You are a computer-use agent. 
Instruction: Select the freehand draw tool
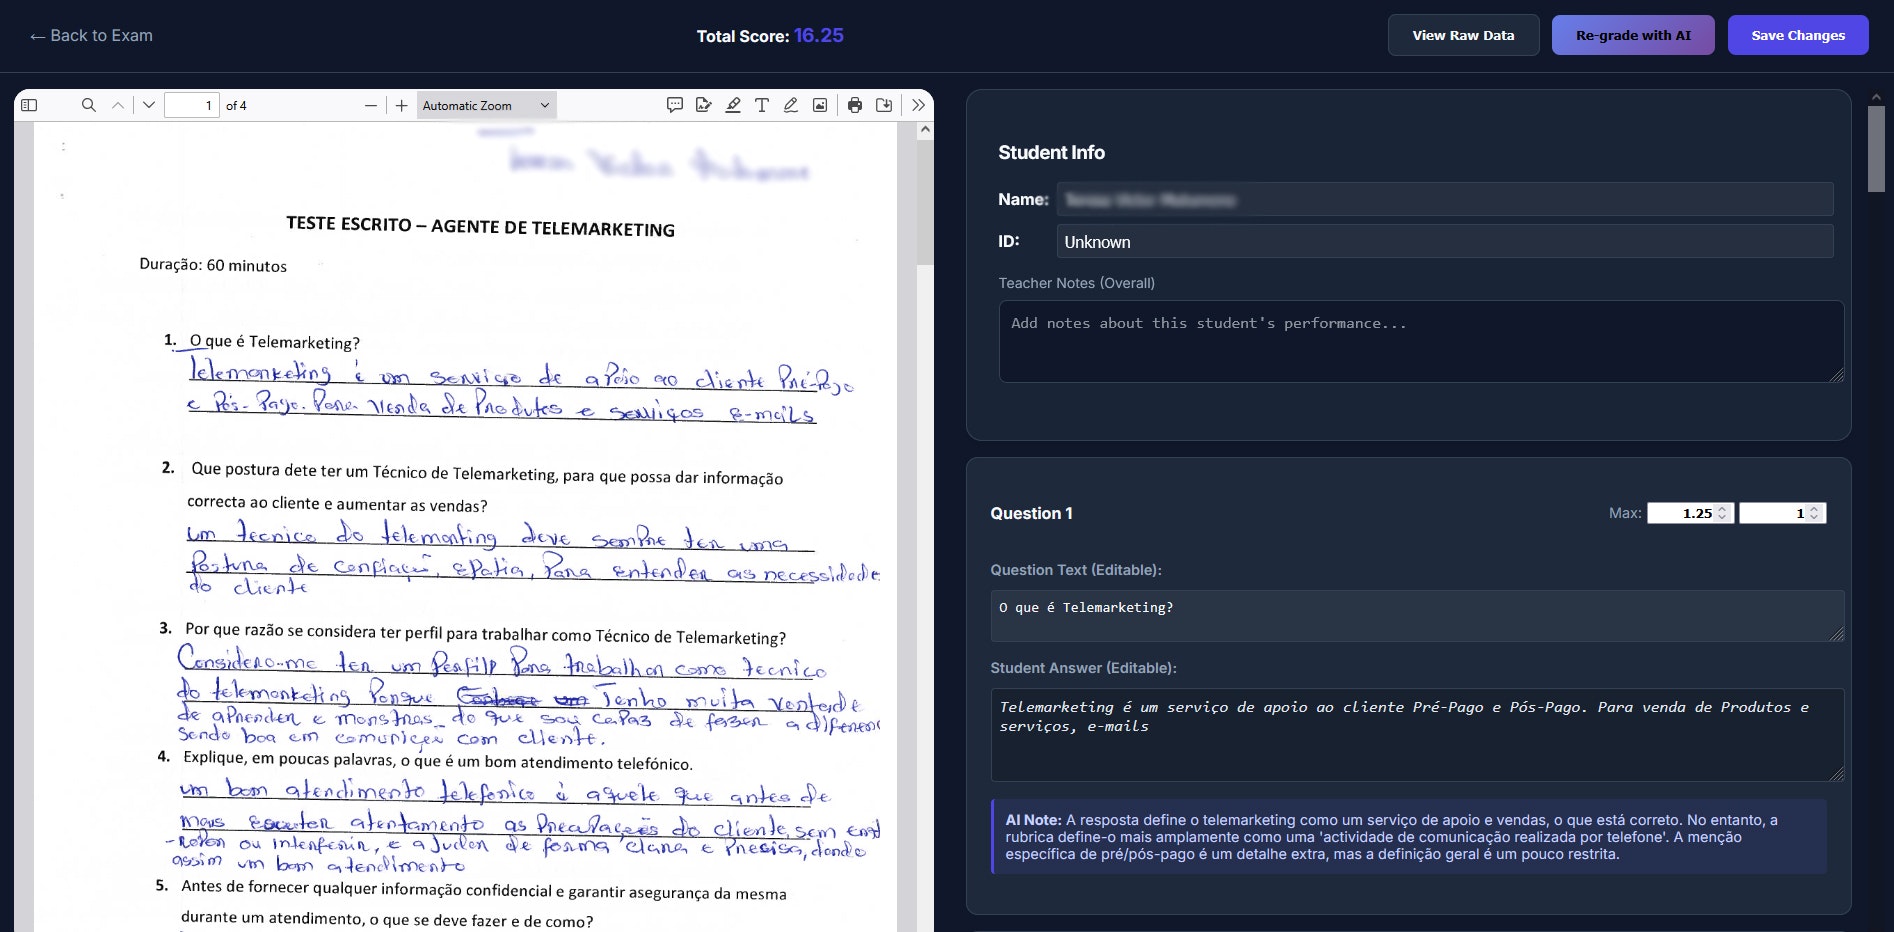[x=791, y=104]
